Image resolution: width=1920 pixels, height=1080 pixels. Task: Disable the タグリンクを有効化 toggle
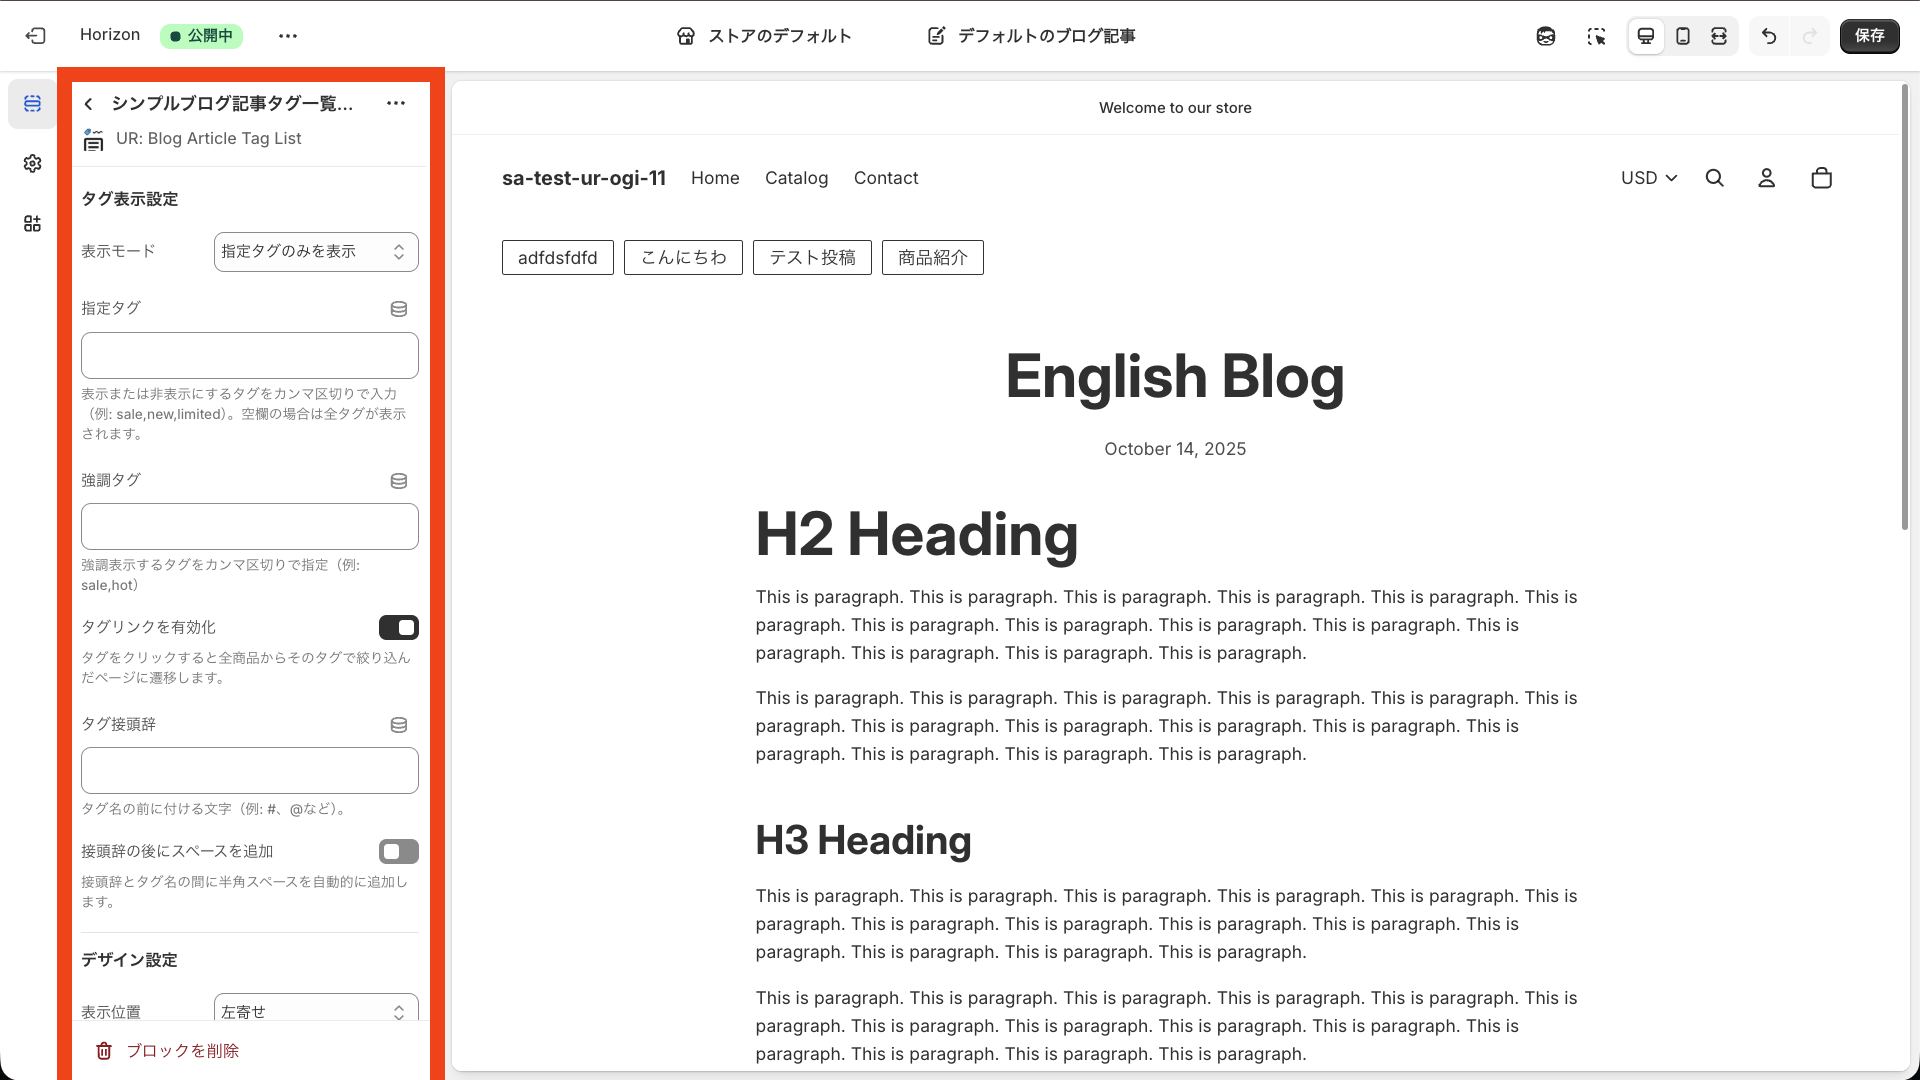coord(398,627)
